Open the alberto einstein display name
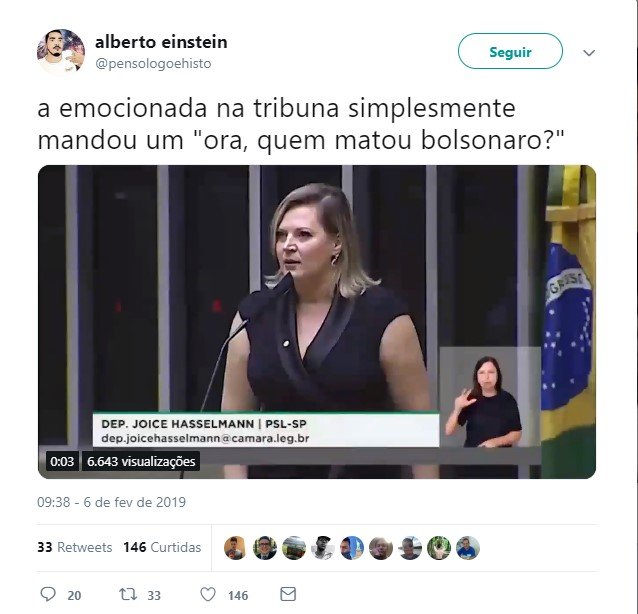This screenshot has width=638, height=614. coord(161,42)
